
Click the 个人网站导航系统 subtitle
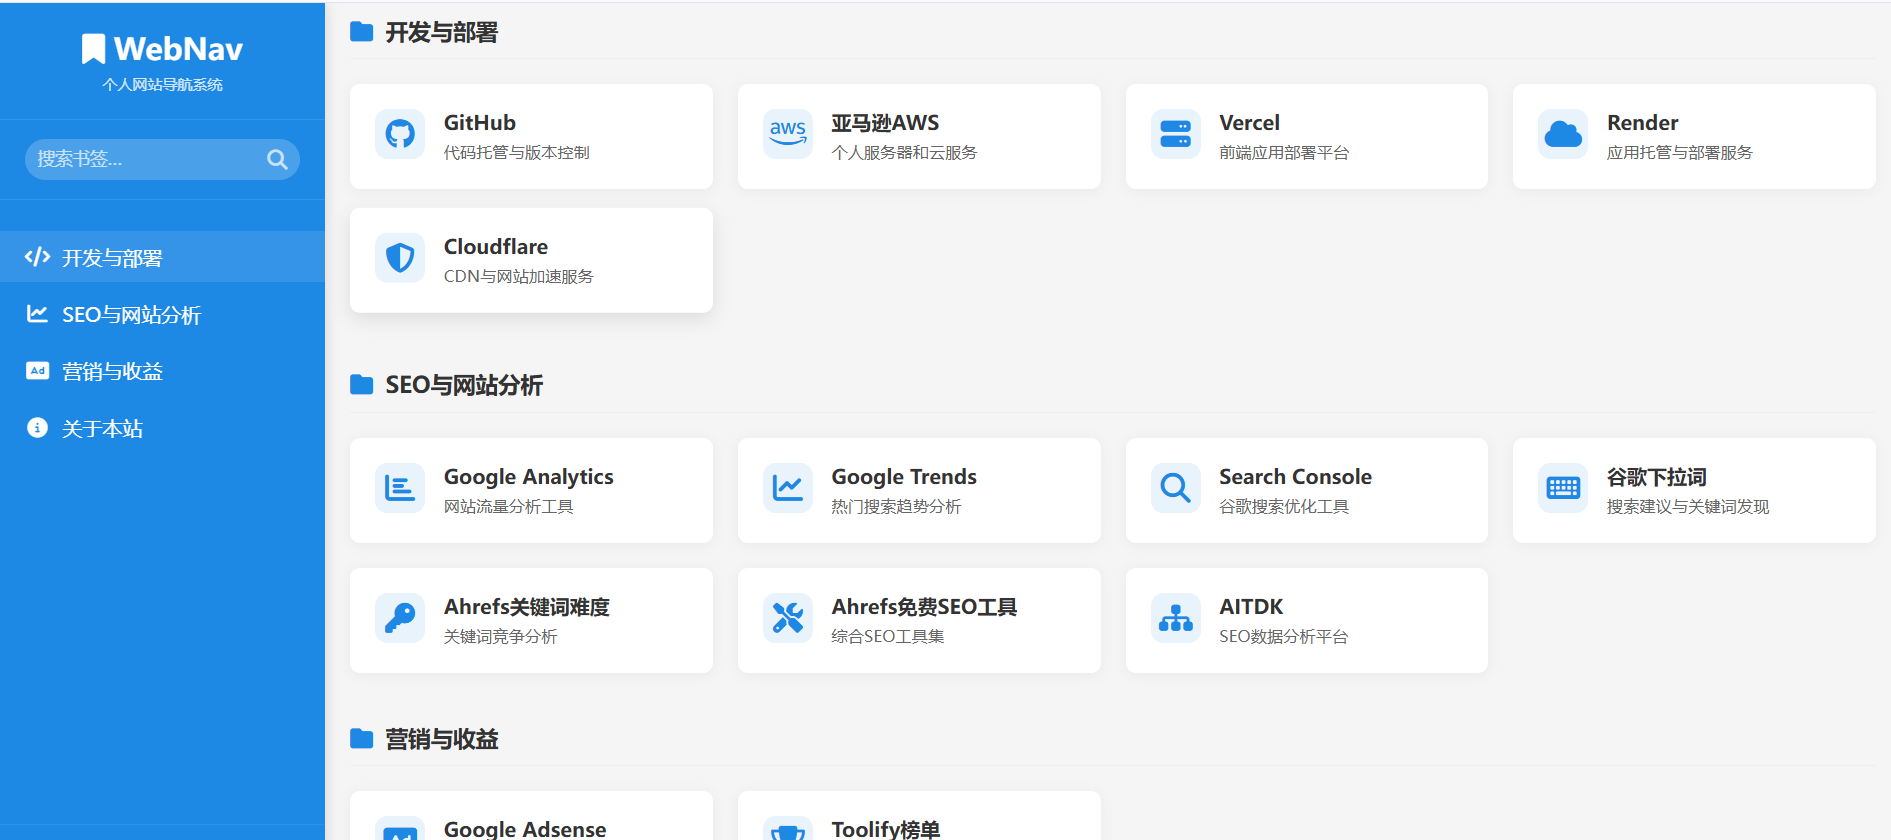click(162, 85)
